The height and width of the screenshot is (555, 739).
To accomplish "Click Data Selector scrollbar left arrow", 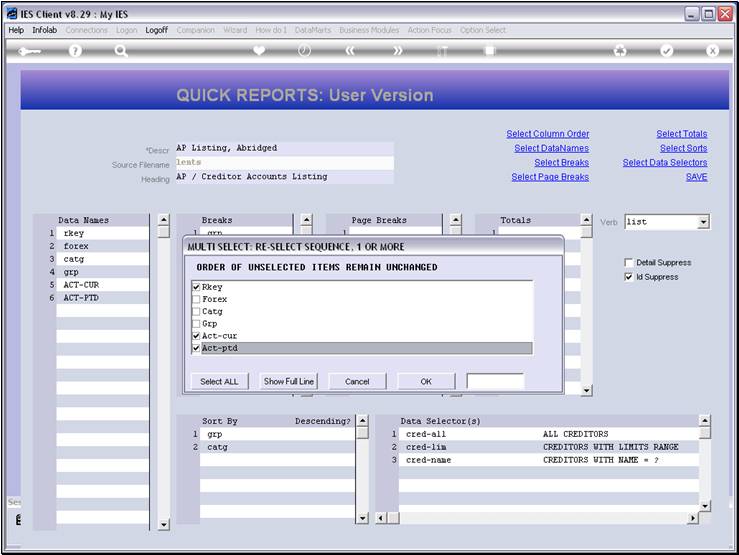I will point(381,518).
